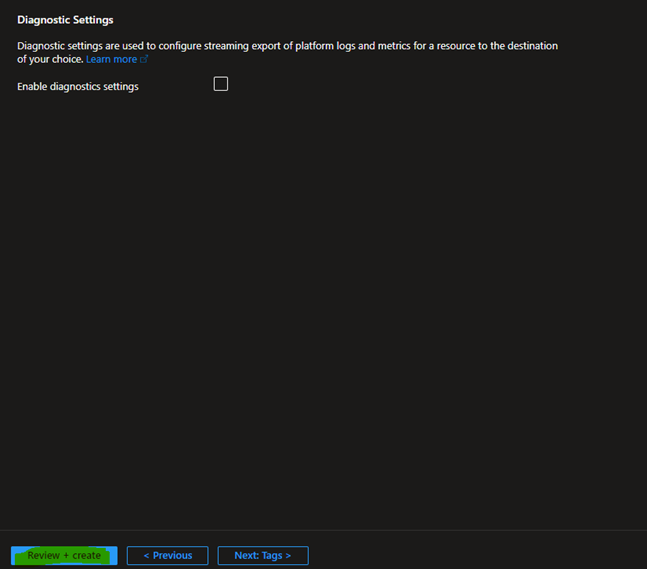Go back with the Previous button

[x=167, y=555]
